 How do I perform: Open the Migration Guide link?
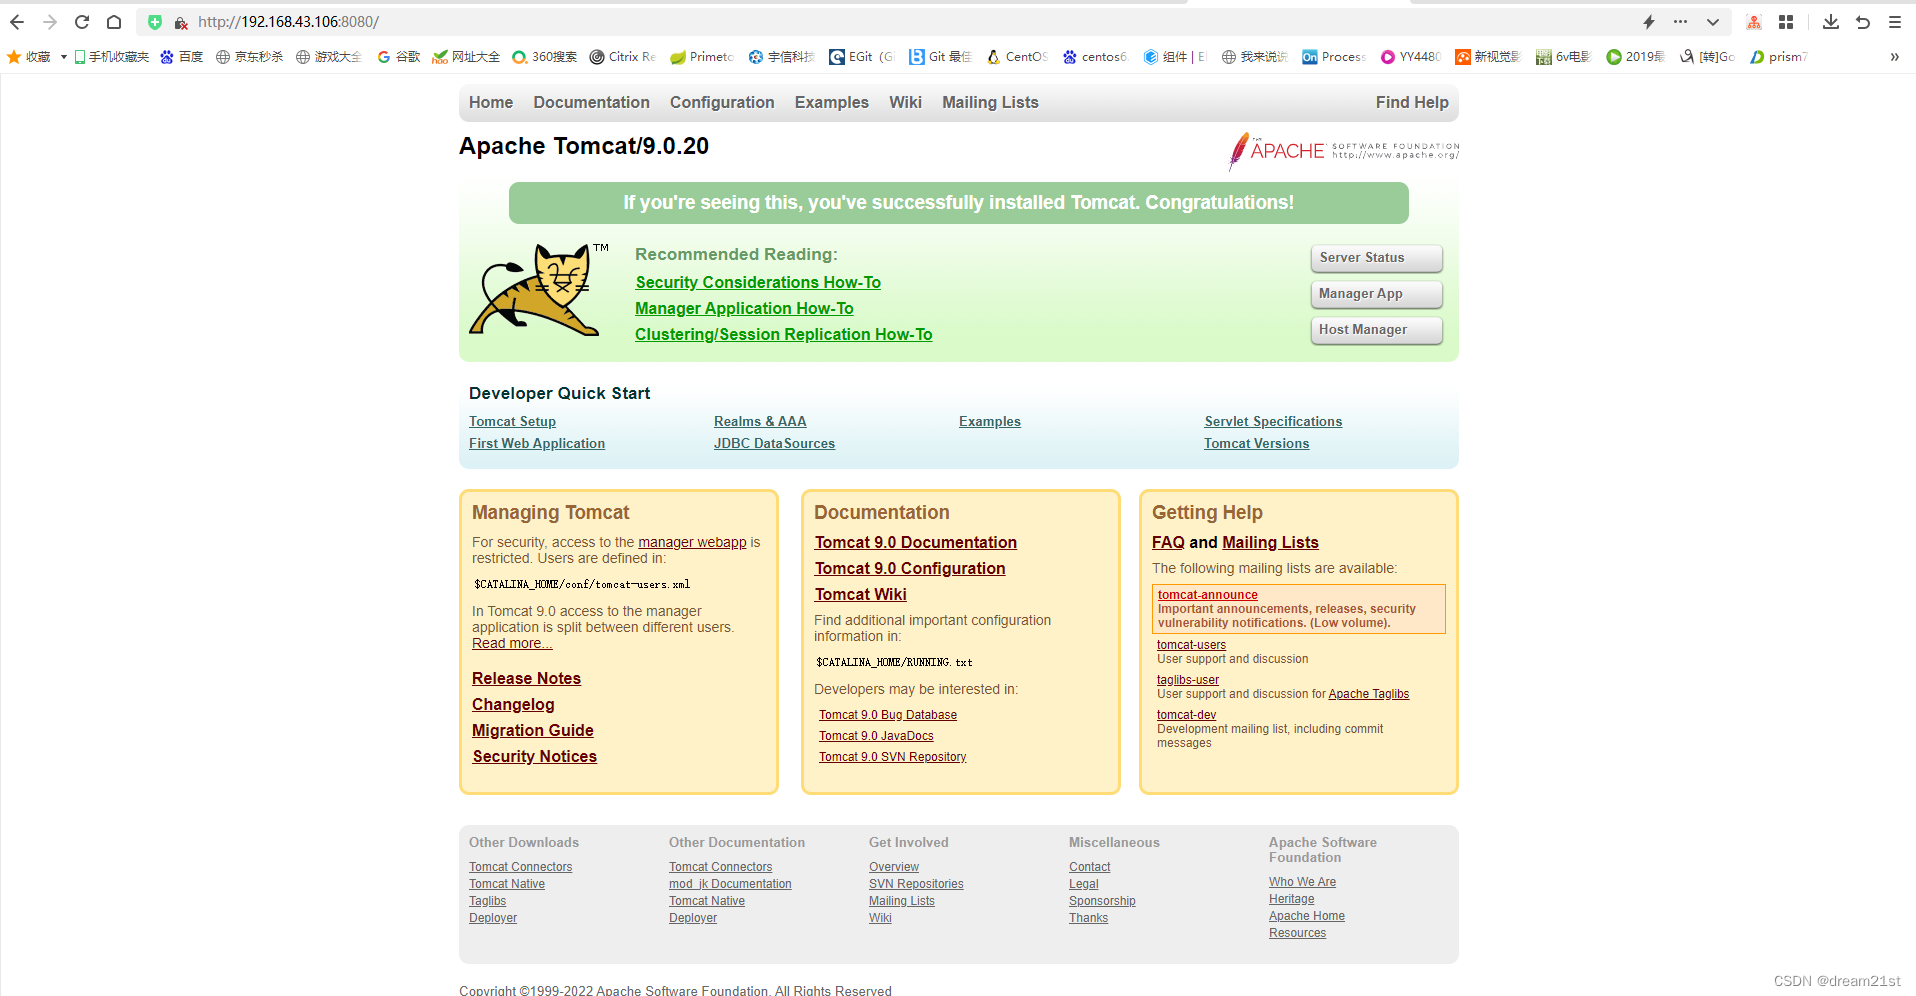533,730
